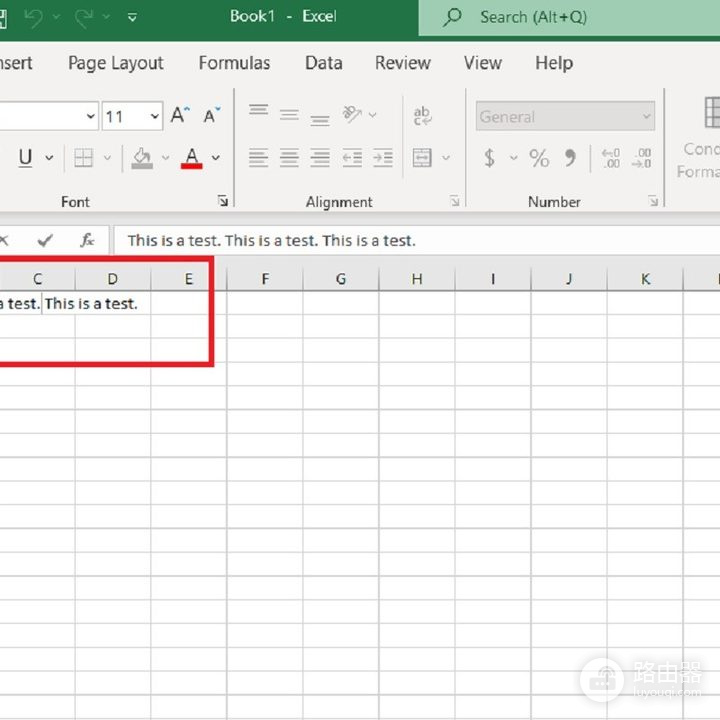
Task: Click the Search (Alt+Q) box
Action: [x=569, y=17]
